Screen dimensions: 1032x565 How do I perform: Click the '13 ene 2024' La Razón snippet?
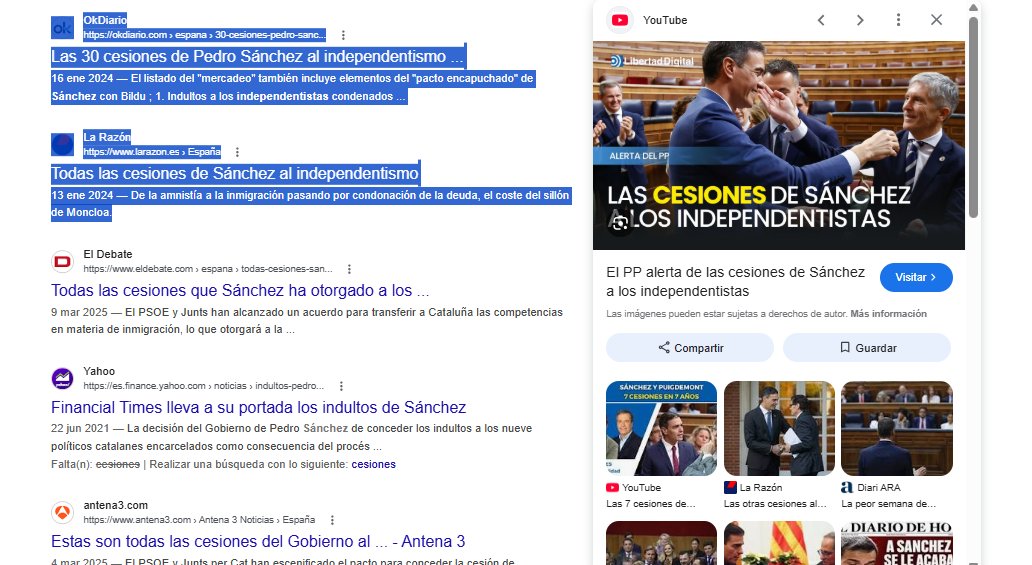(x=311, y=203)
